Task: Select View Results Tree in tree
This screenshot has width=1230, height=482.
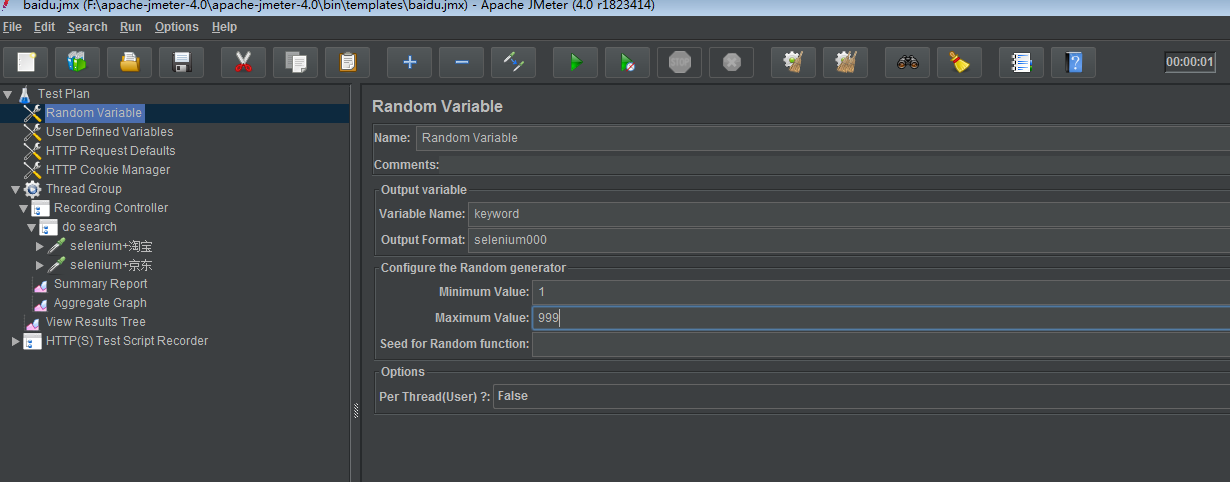Action: [x=95, y=322]
